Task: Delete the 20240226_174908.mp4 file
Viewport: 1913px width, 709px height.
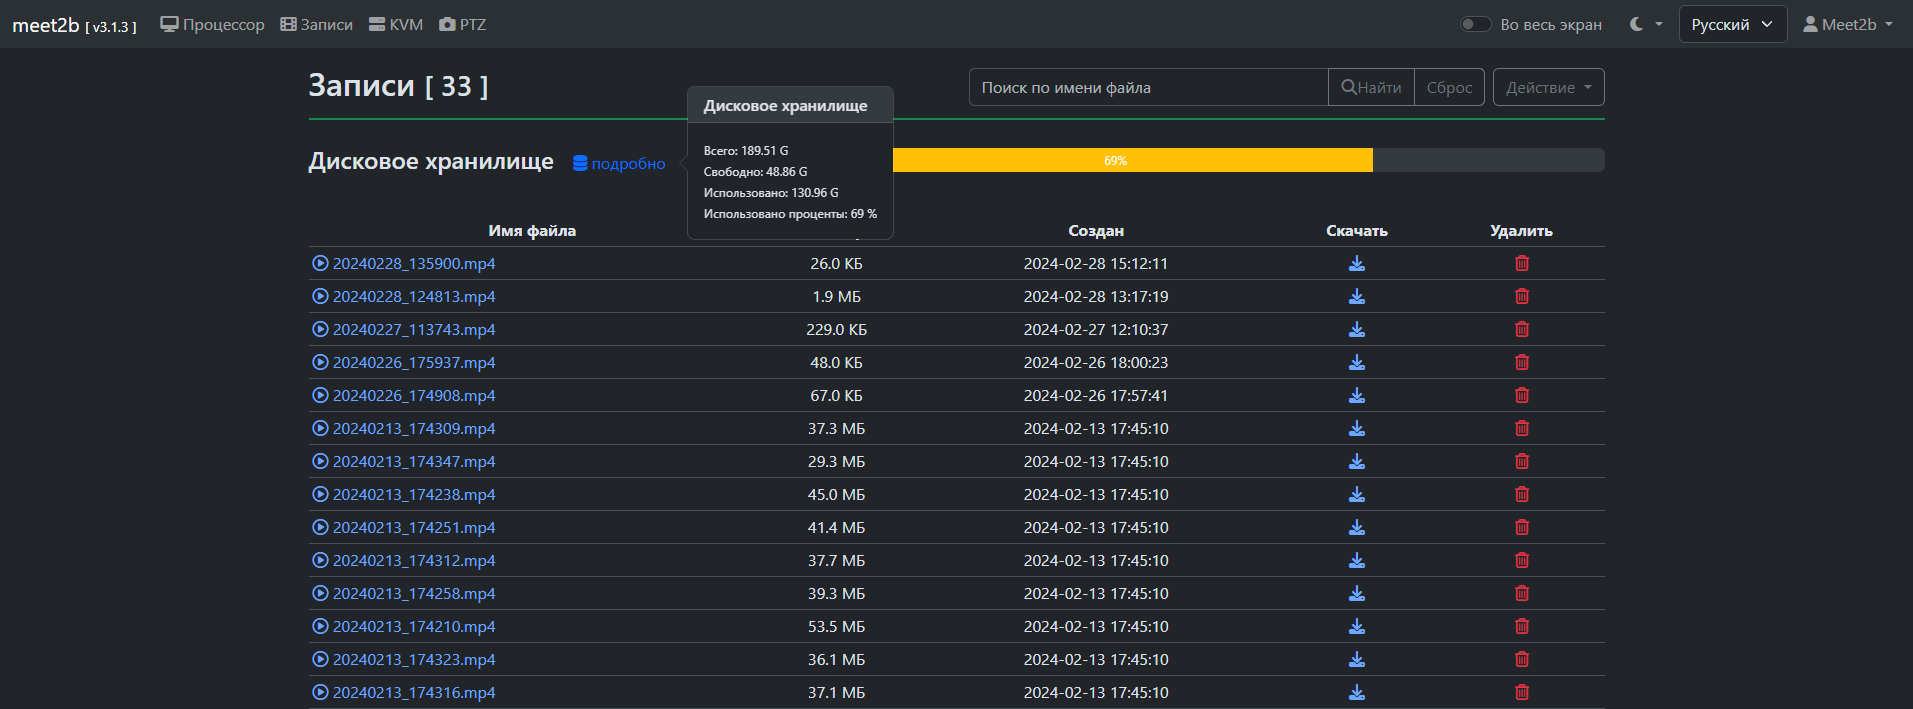Action: click(1521, 395)
